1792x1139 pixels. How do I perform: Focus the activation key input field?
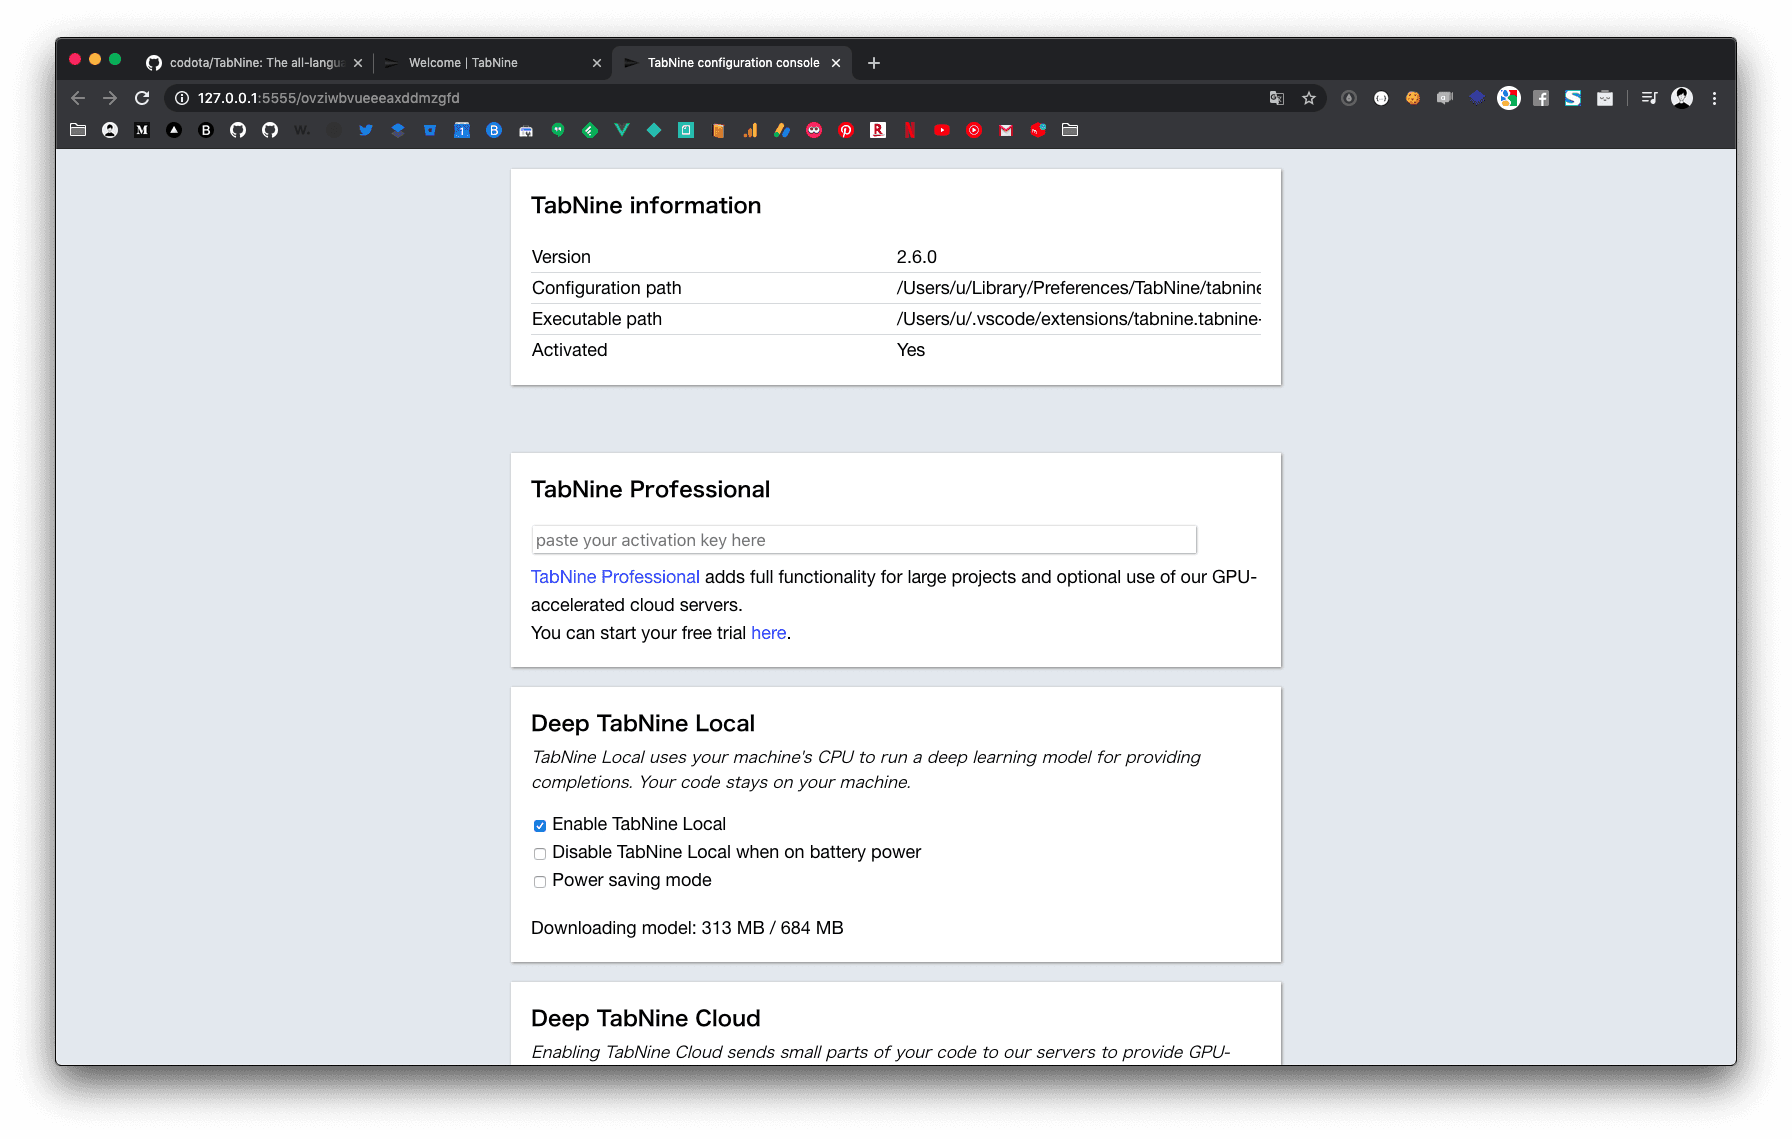[x=864, y=540]
